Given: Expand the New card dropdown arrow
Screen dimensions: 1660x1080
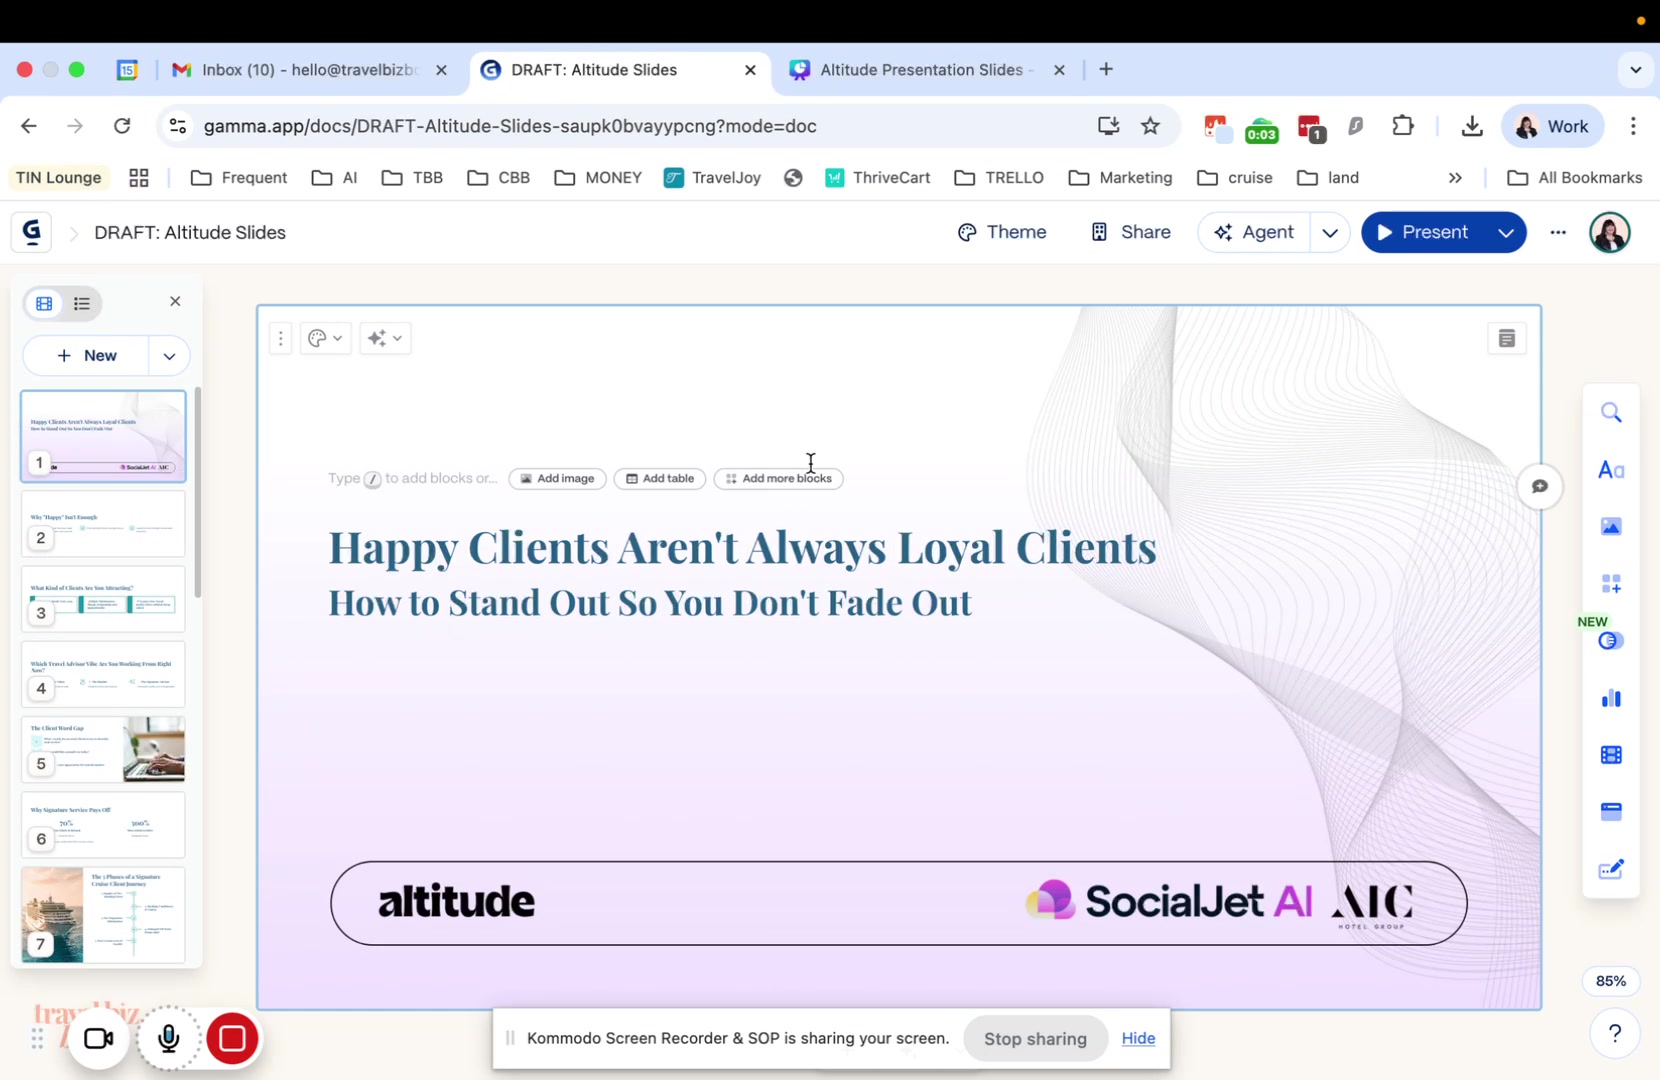Looking at the screenshot, I should click(x=169, y=356).
